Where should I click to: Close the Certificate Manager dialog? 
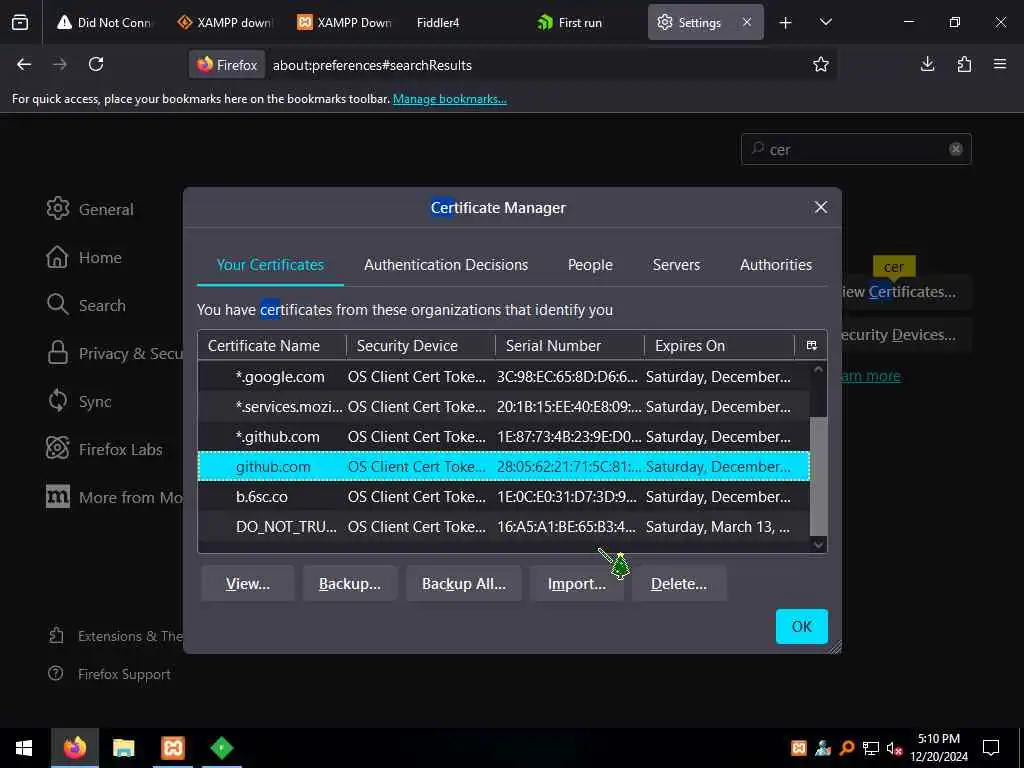tap(821, 208)
